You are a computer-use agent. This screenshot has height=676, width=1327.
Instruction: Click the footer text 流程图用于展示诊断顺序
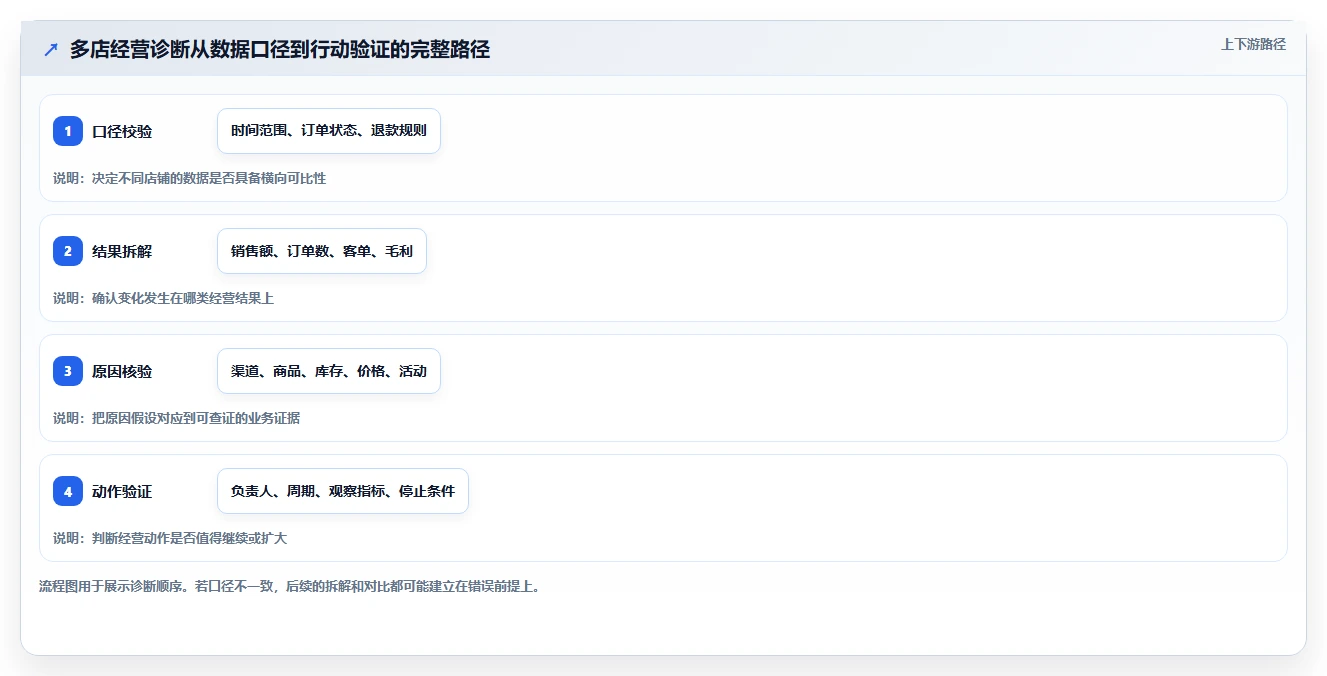pos(114,586)
